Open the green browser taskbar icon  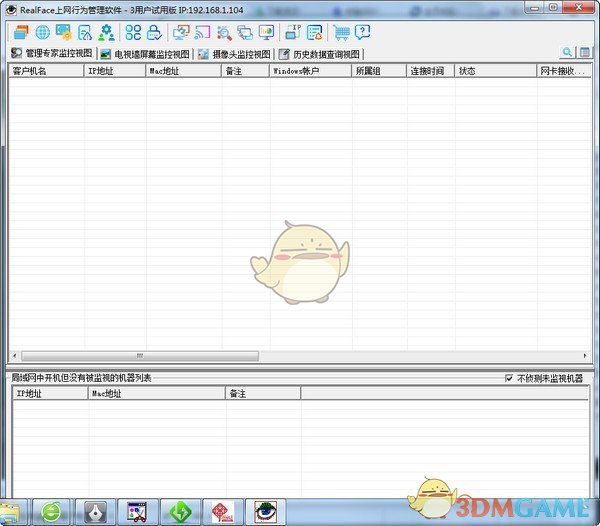click(x=51, y=512)
